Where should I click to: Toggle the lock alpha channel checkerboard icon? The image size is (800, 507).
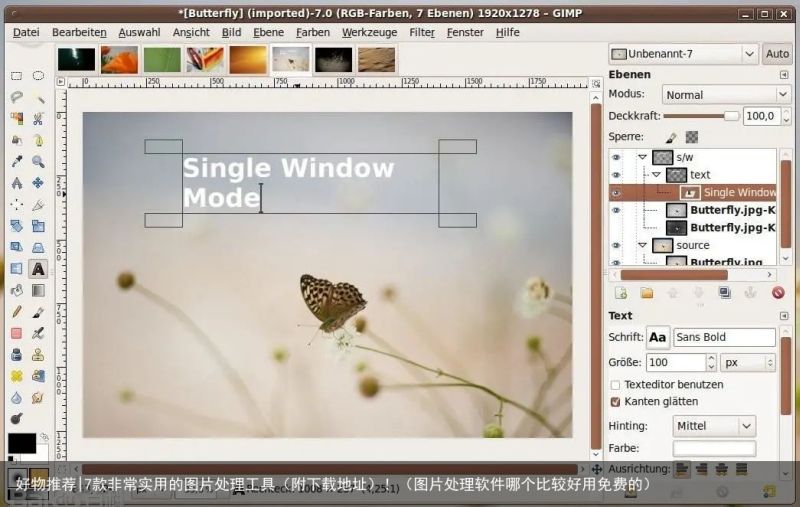(692, 137)
